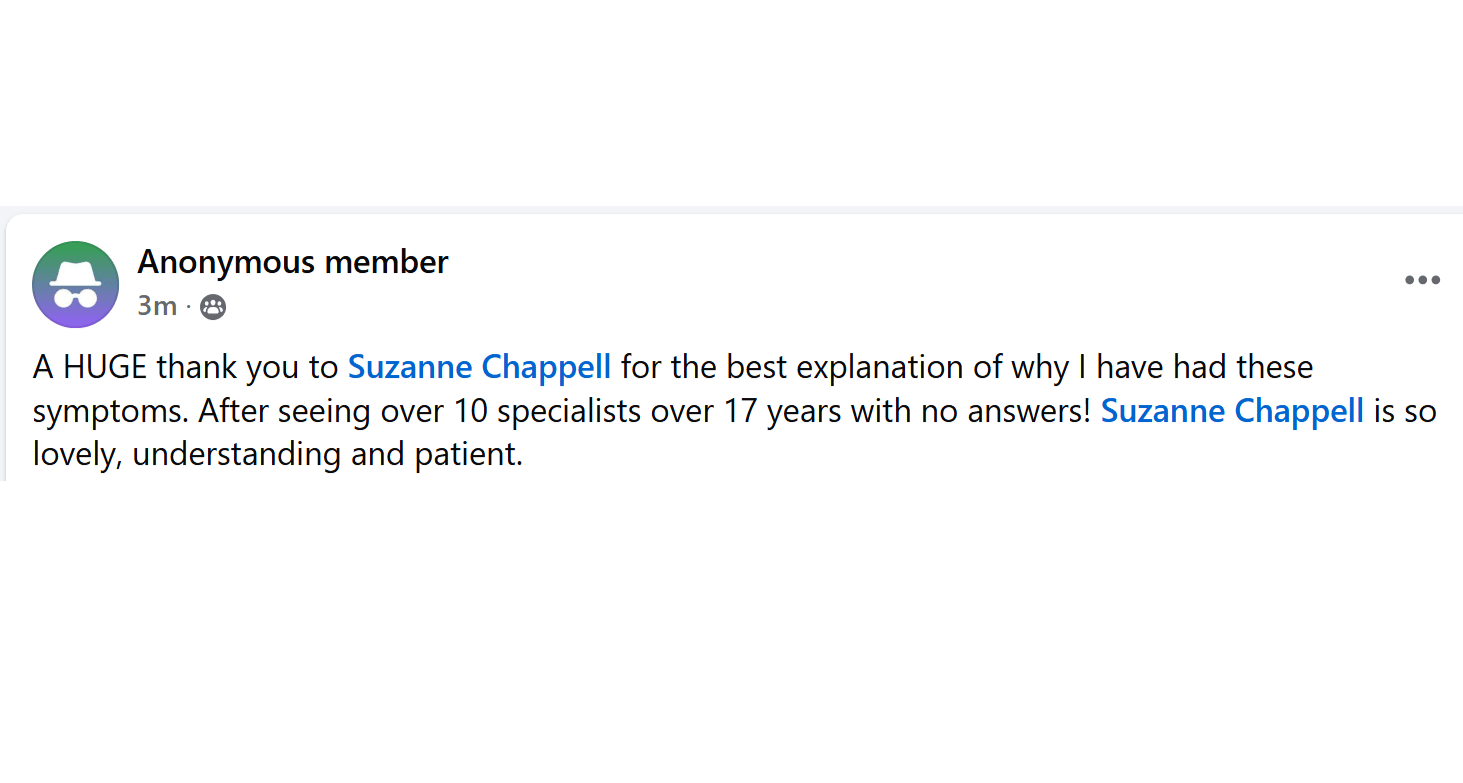1463x783 pixels.
Task: Open the 3m post timestamp
Action: [x=157, y=306]
